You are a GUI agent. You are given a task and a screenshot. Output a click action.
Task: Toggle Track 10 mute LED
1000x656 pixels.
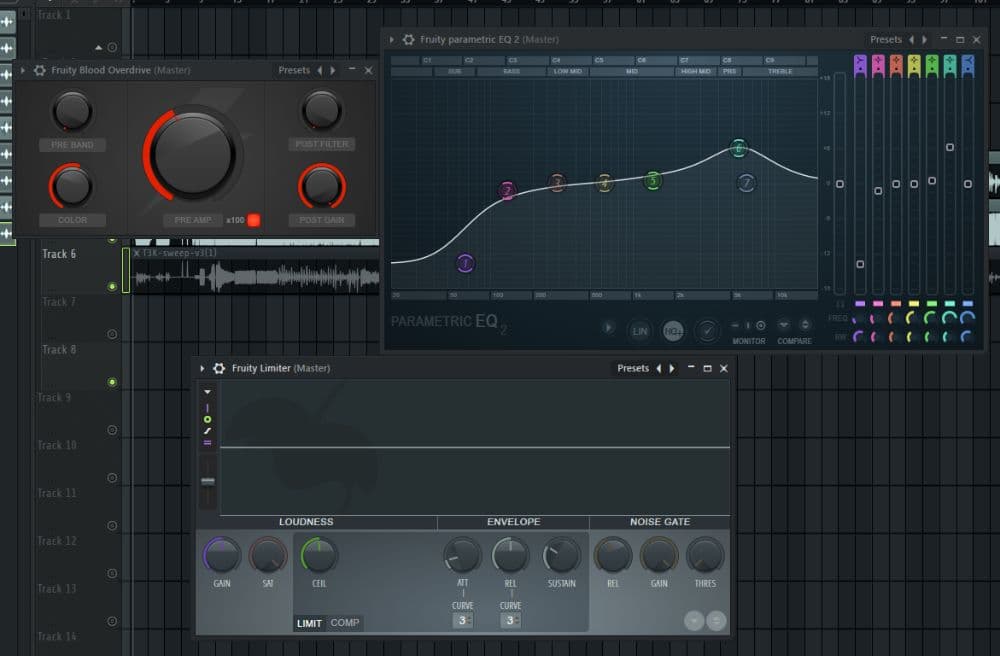[112, 477]
